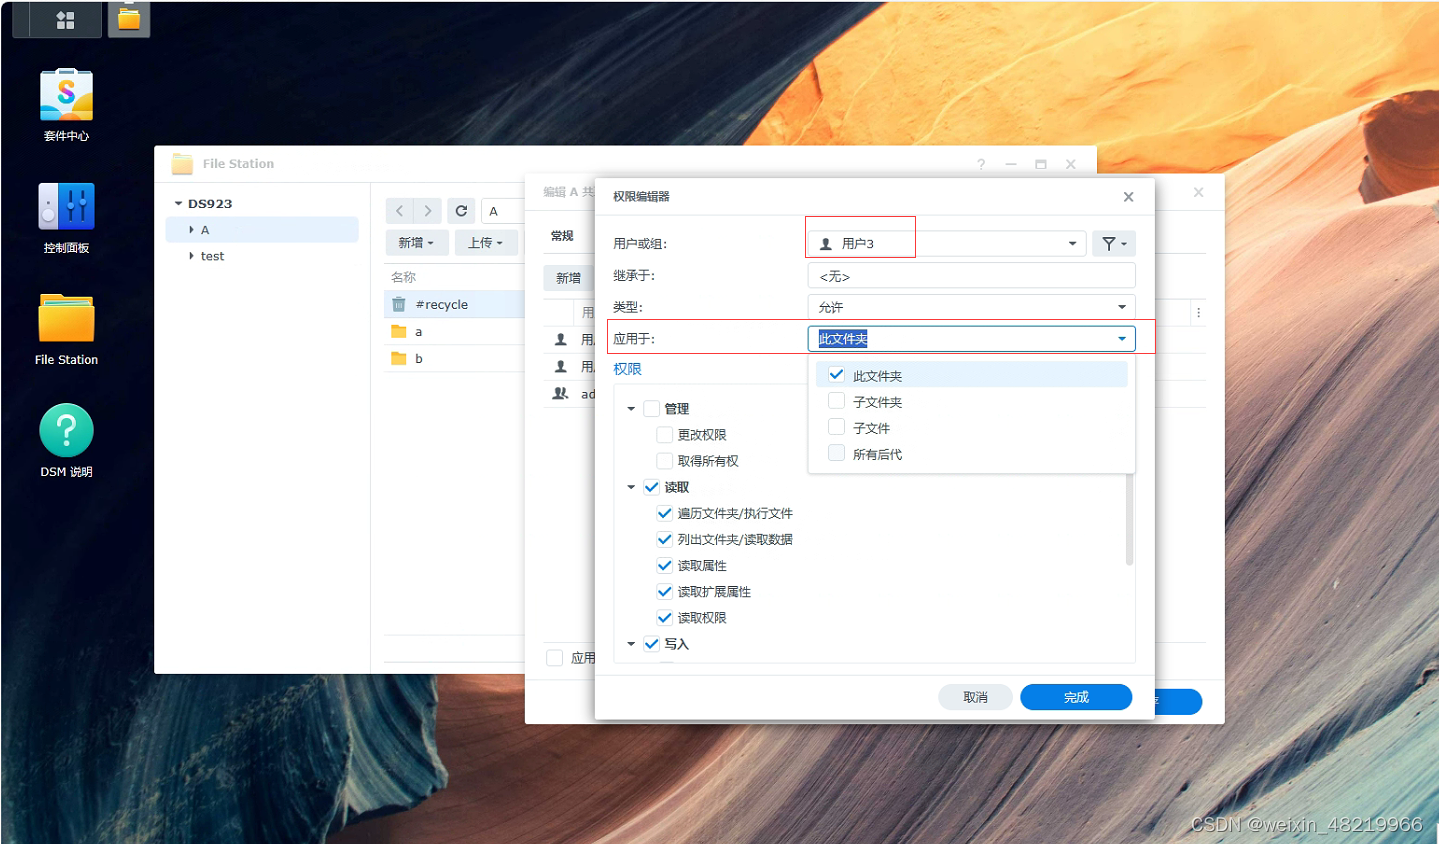Screen dimensions: 1439x844
Task: Uncheck 遍历文件夹/执行文件 permission
Action: coord(665,513)
